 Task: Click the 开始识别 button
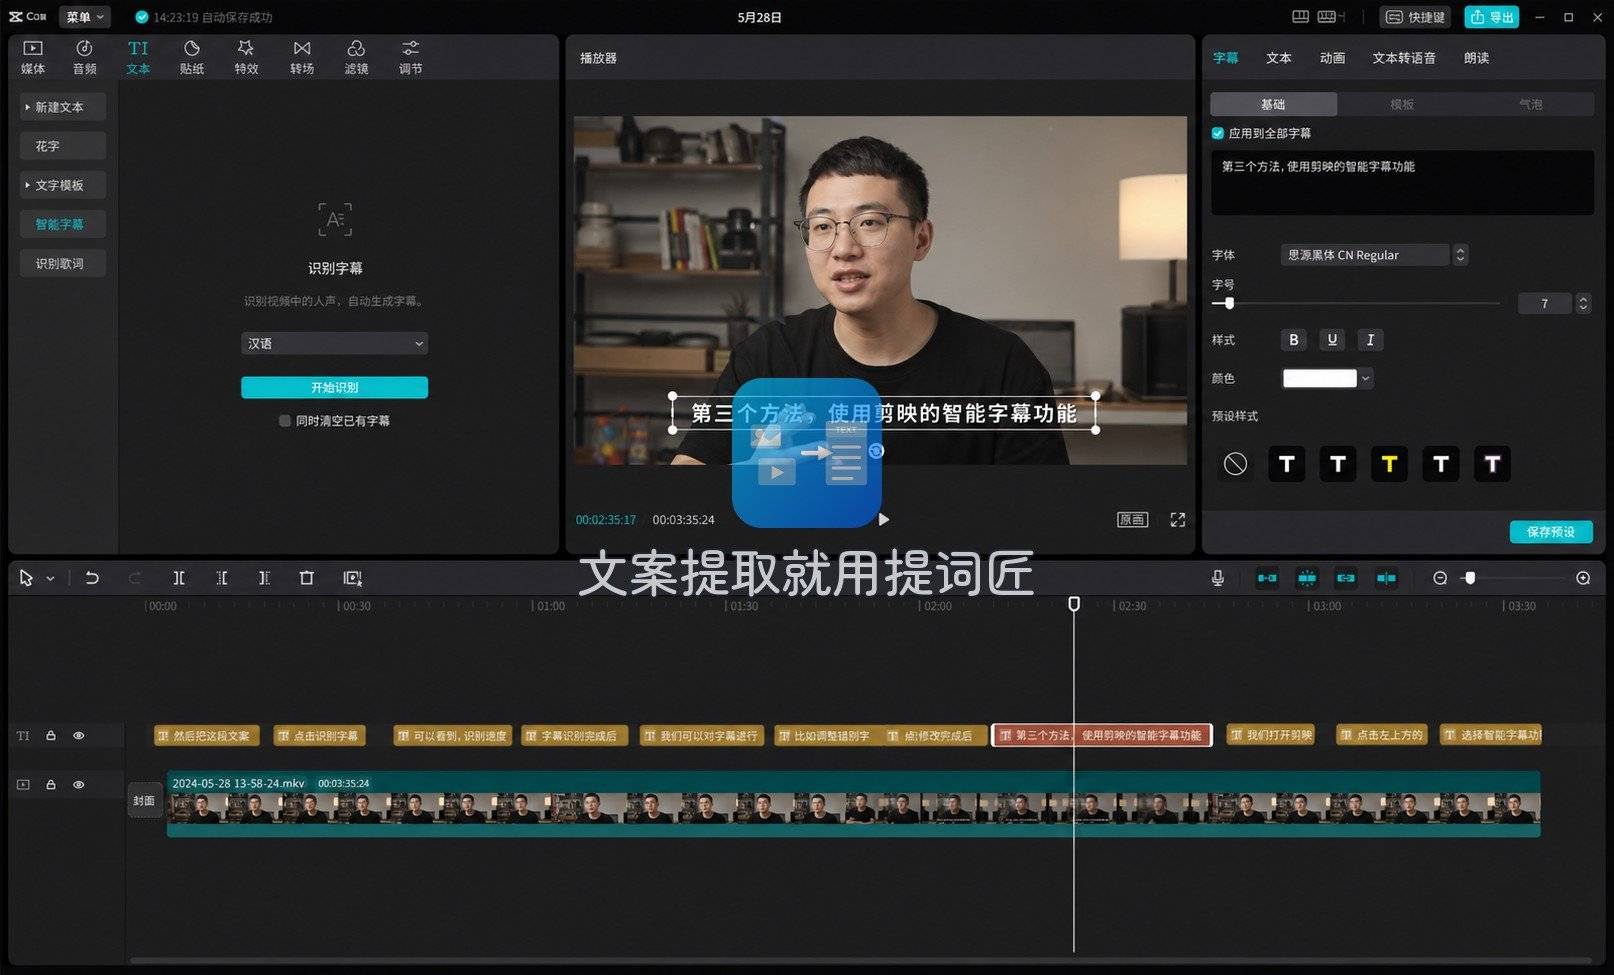click(334, 387)
